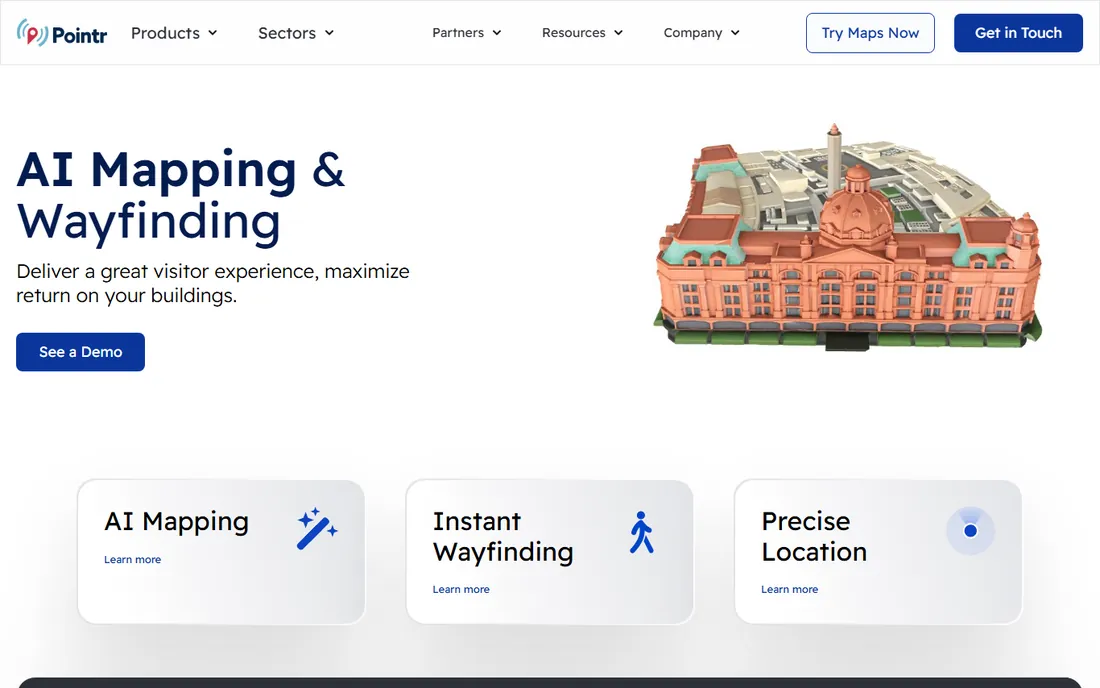This screenshot has width=1100, height=688.
Task: Click the blue location dot icon
Action: (x=970, y=531)
